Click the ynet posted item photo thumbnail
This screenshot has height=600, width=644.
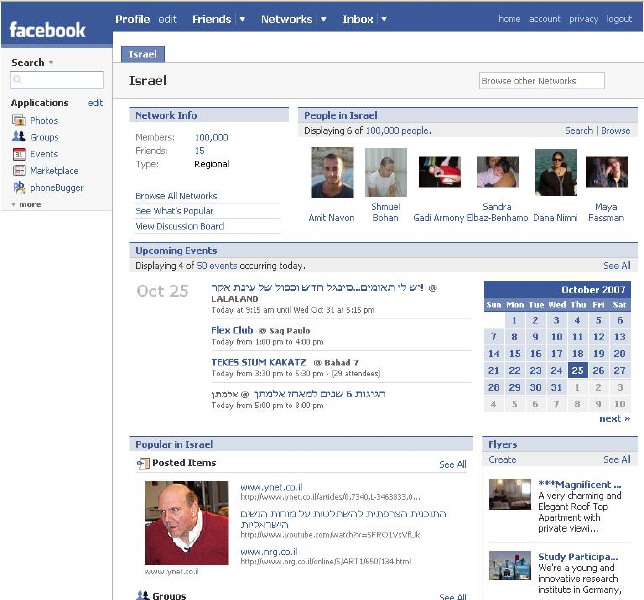(186, 523)
